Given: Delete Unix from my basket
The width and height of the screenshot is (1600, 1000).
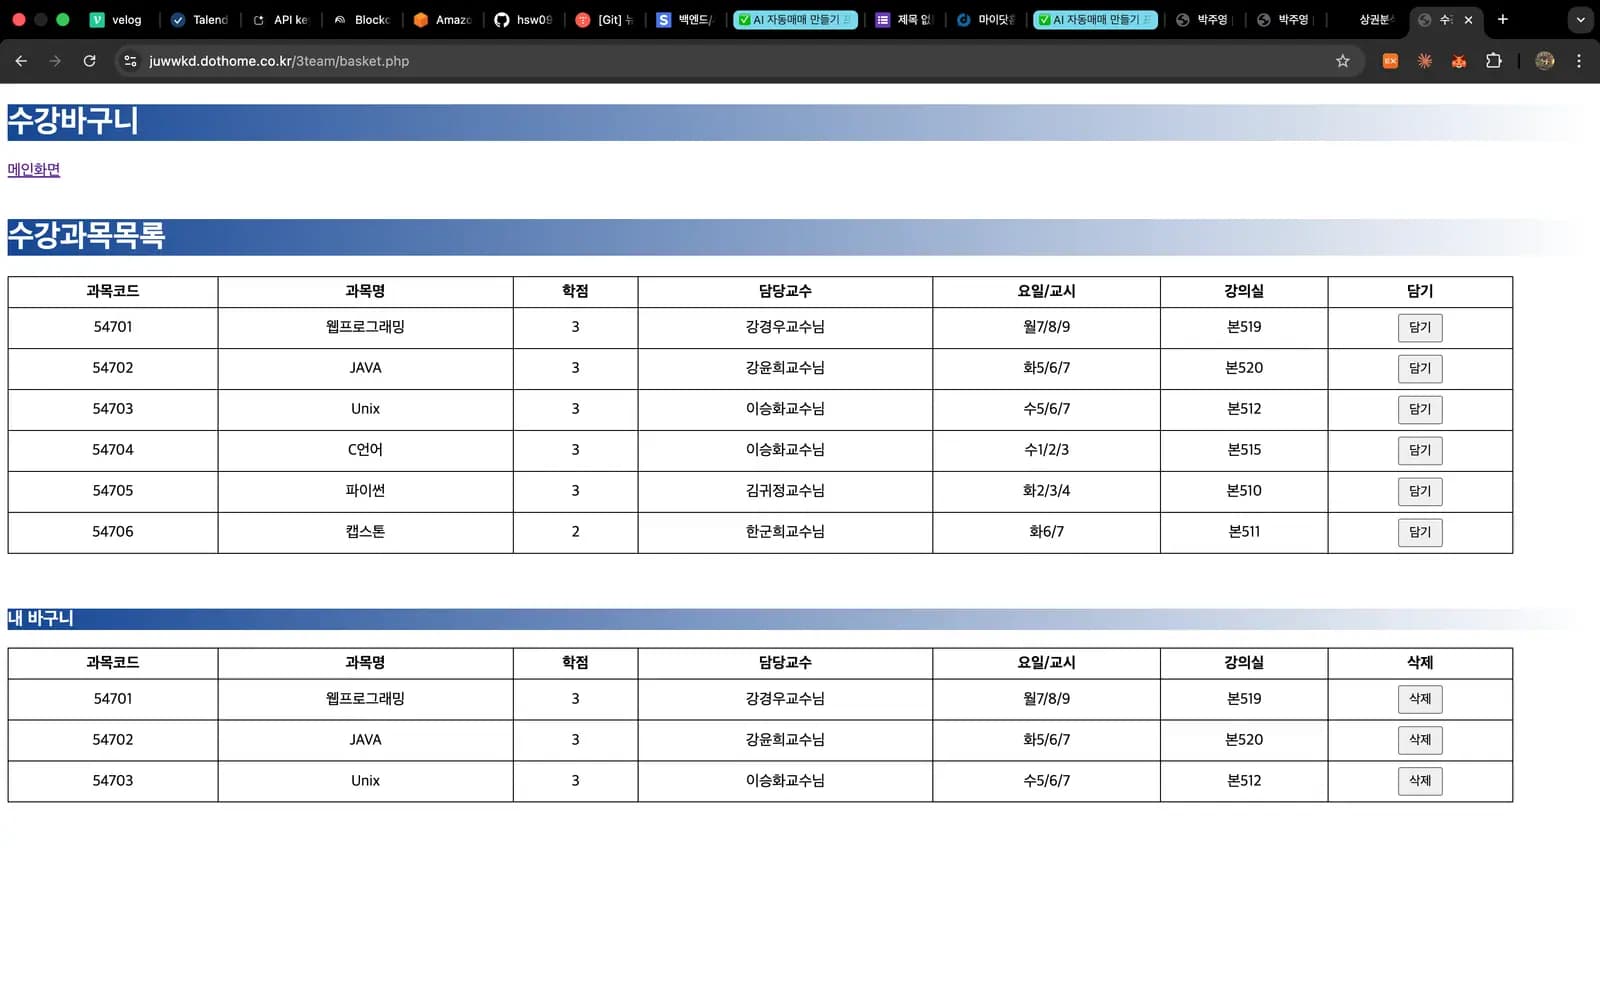Looking at the screenshot, I should 1420,782.
